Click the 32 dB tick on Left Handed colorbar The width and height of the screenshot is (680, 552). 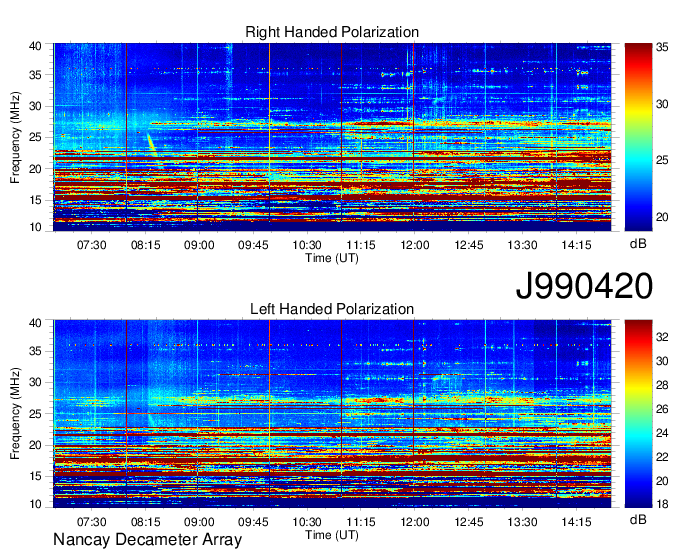coord(662,336)
